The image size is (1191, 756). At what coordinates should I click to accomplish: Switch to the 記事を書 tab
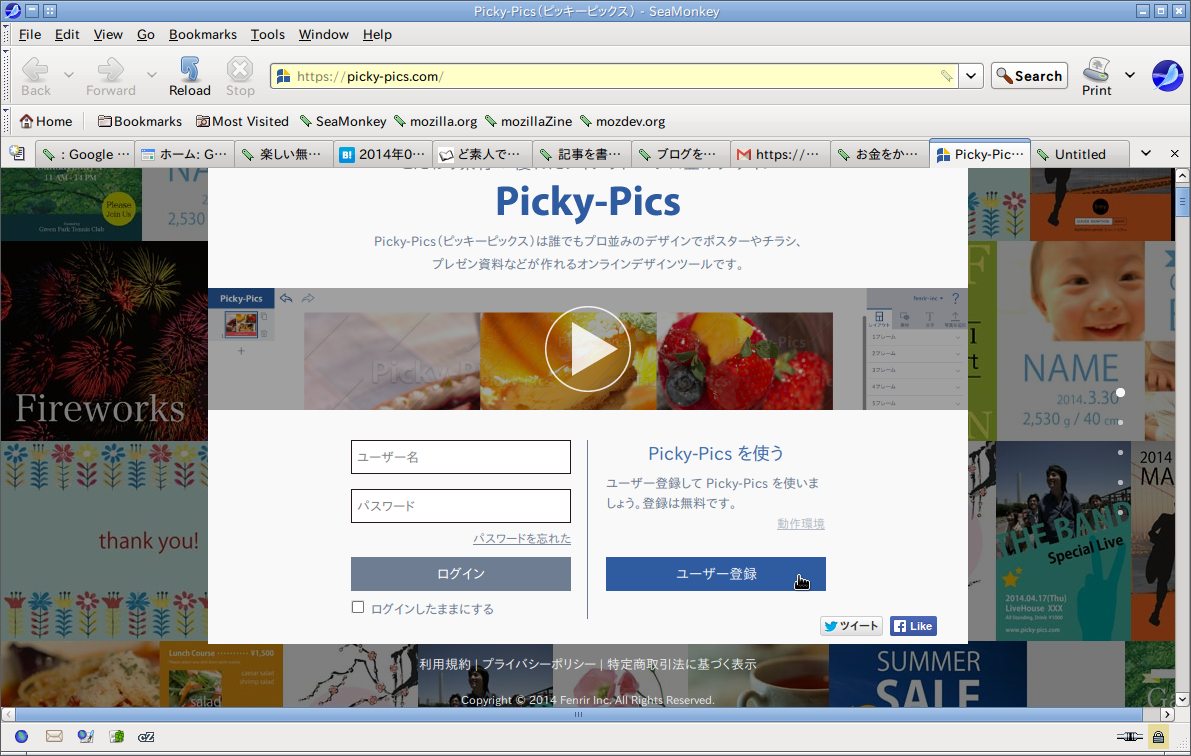pyautogui.click(x=581, y=154)
